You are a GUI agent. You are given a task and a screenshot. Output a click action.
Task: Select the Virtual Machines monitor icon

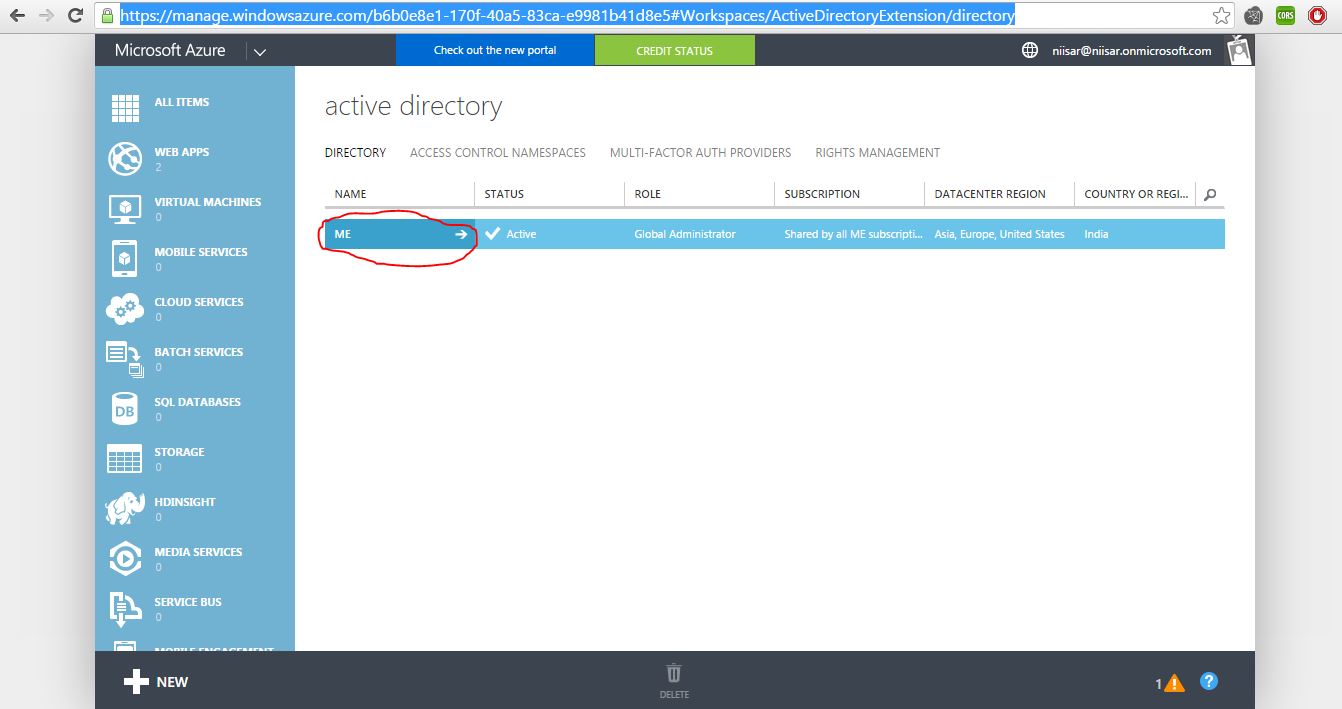click(x=125, y=208)
